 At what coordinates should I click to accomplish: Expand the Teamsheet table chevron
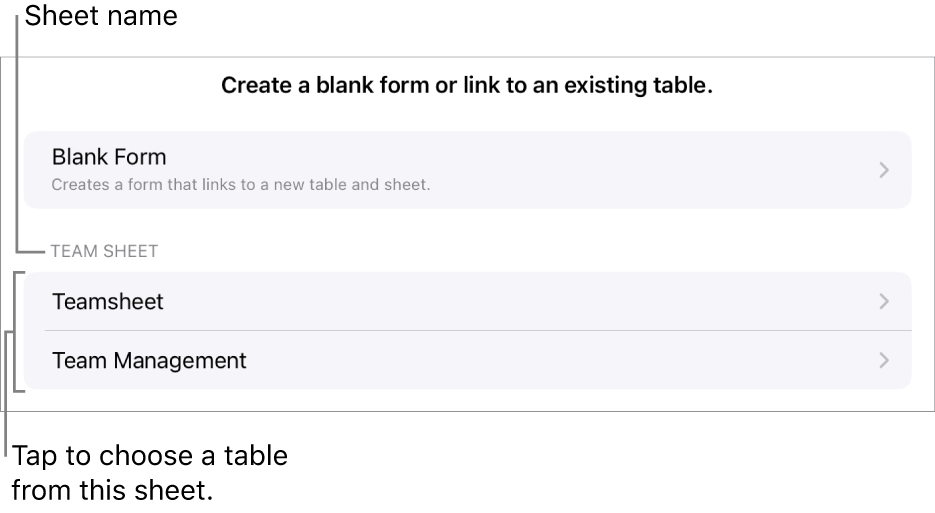[883, 301]
